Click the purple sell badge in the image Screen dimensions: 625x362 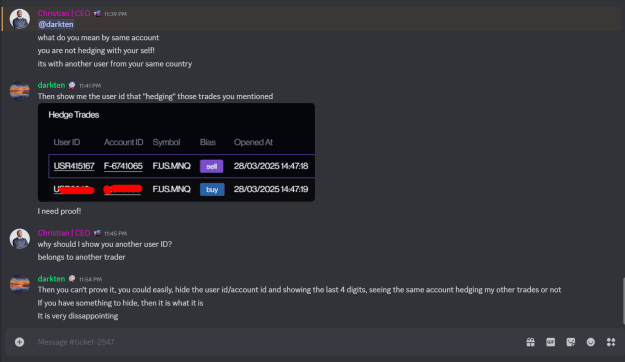[212, 166]
